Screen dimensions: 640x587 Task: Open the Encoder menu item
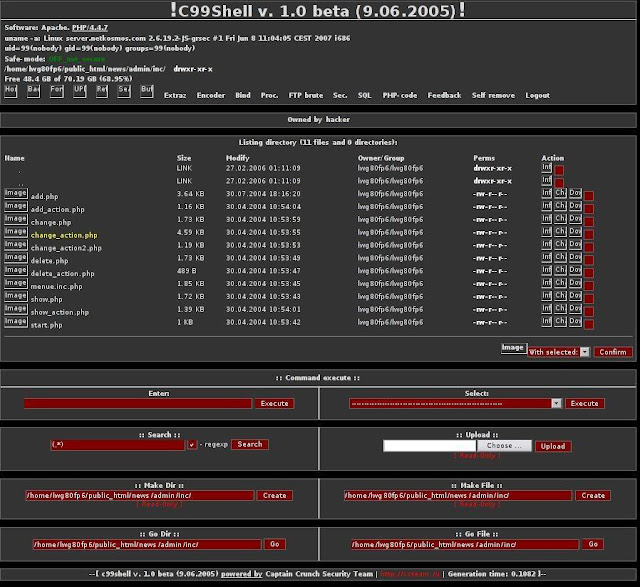tap(211, 95)
